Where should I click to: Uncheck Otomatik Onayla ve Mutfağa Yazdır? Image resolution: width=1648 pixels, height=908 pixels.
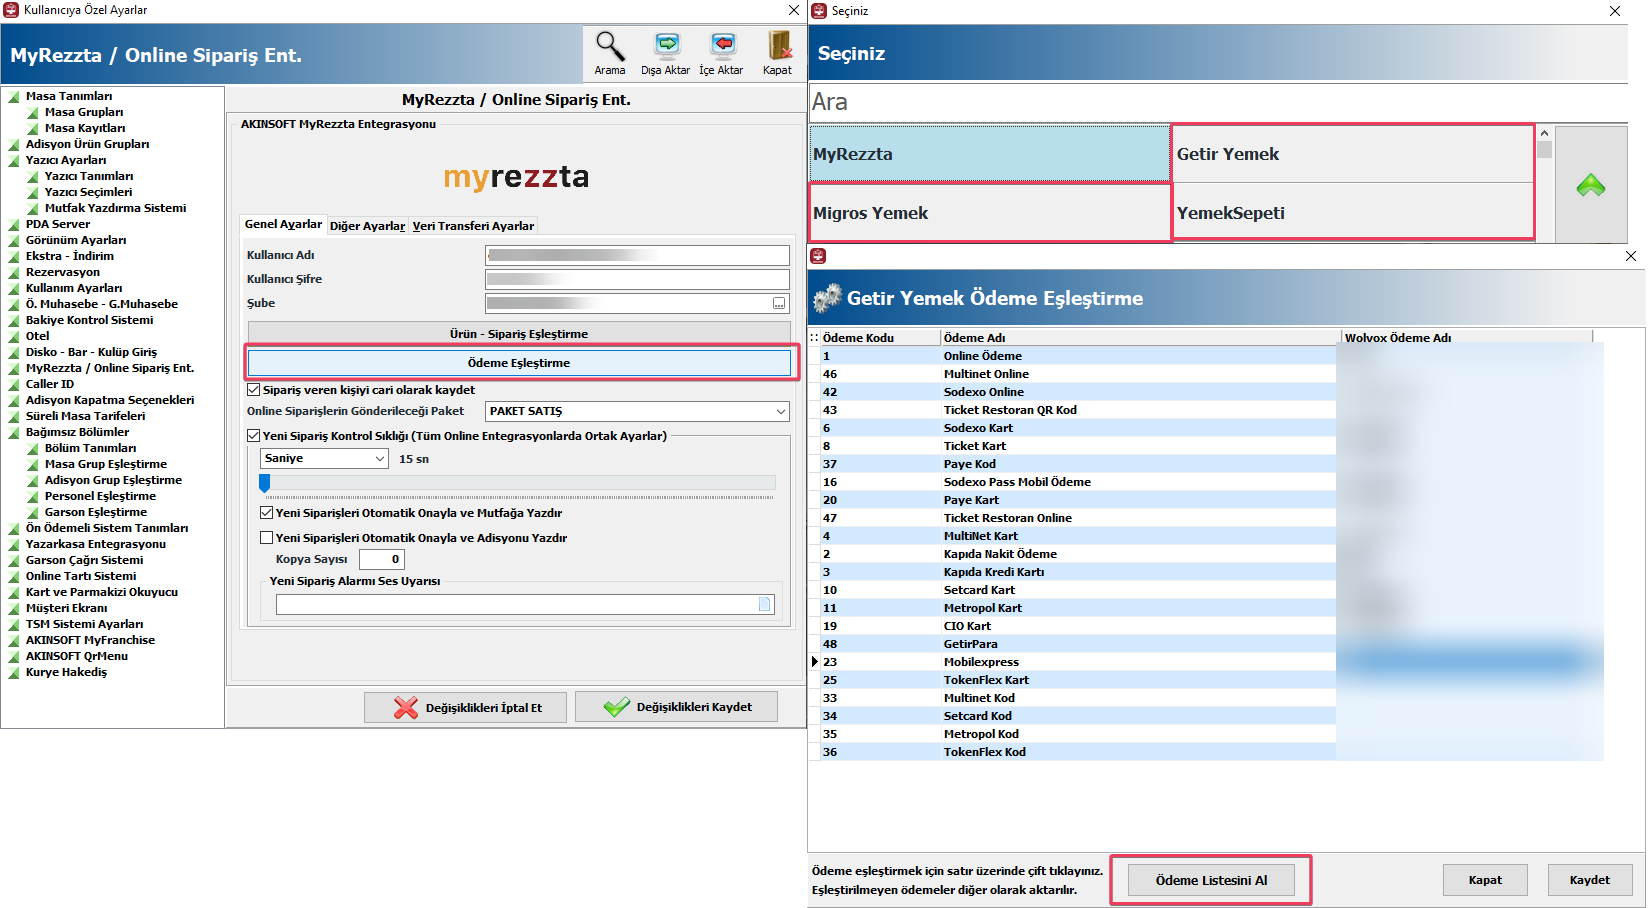pos(266,513)
